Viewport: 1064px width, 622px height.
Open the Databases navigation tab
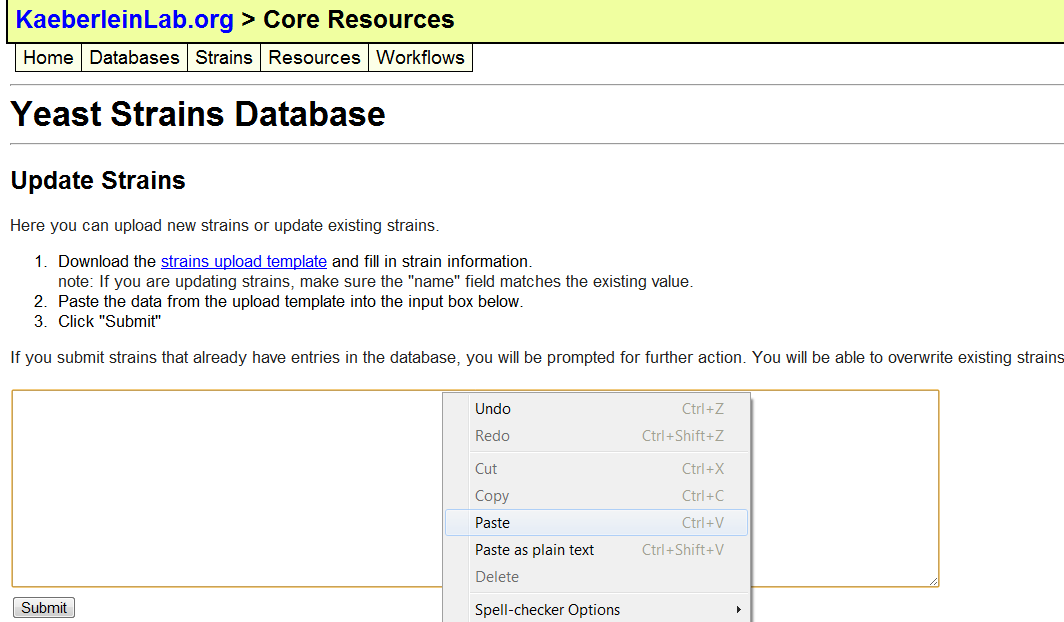tap(134, 58)
